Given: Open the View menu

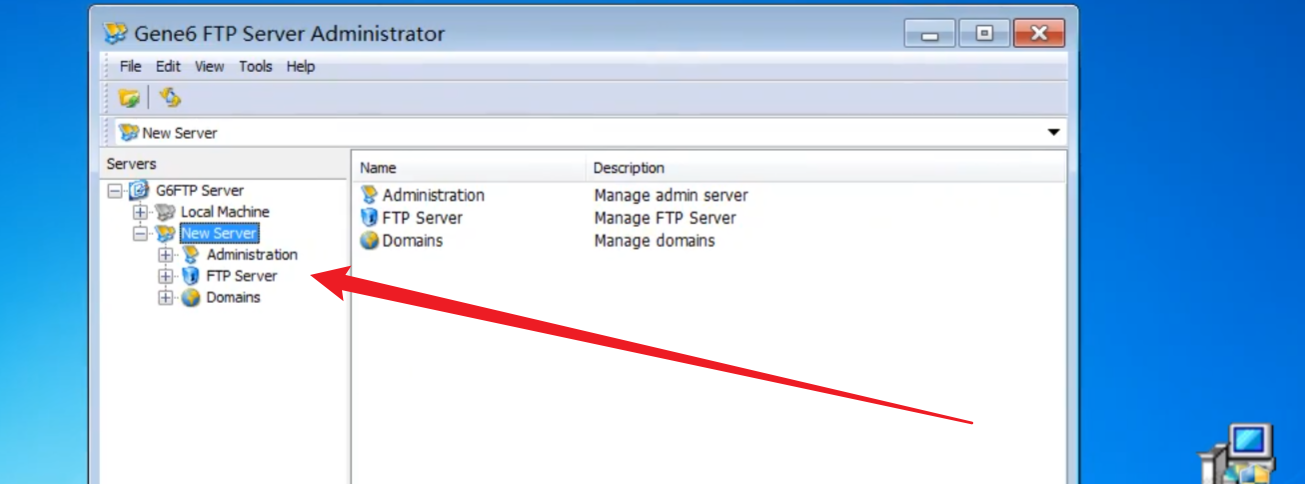Looking at the screenshot, I should click(209, 67).
